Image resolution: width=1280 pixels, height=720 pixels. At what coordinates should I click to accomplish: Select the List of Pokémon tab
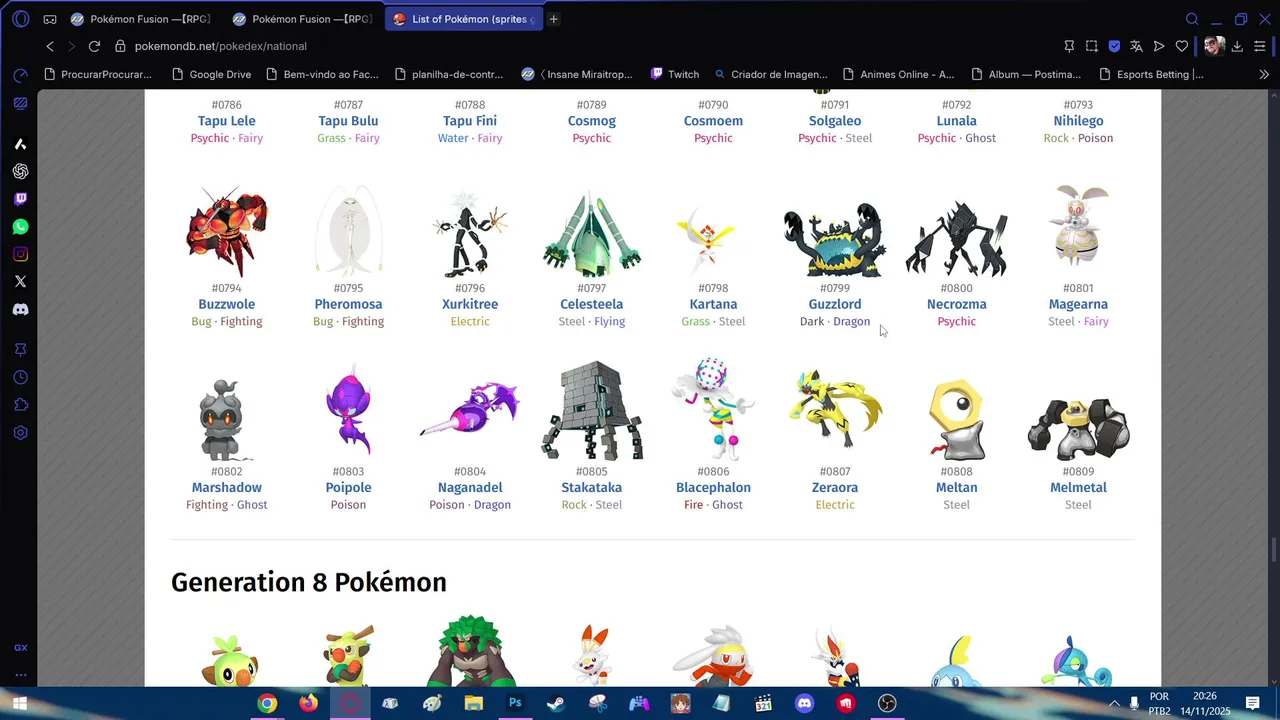pos(464,19)
